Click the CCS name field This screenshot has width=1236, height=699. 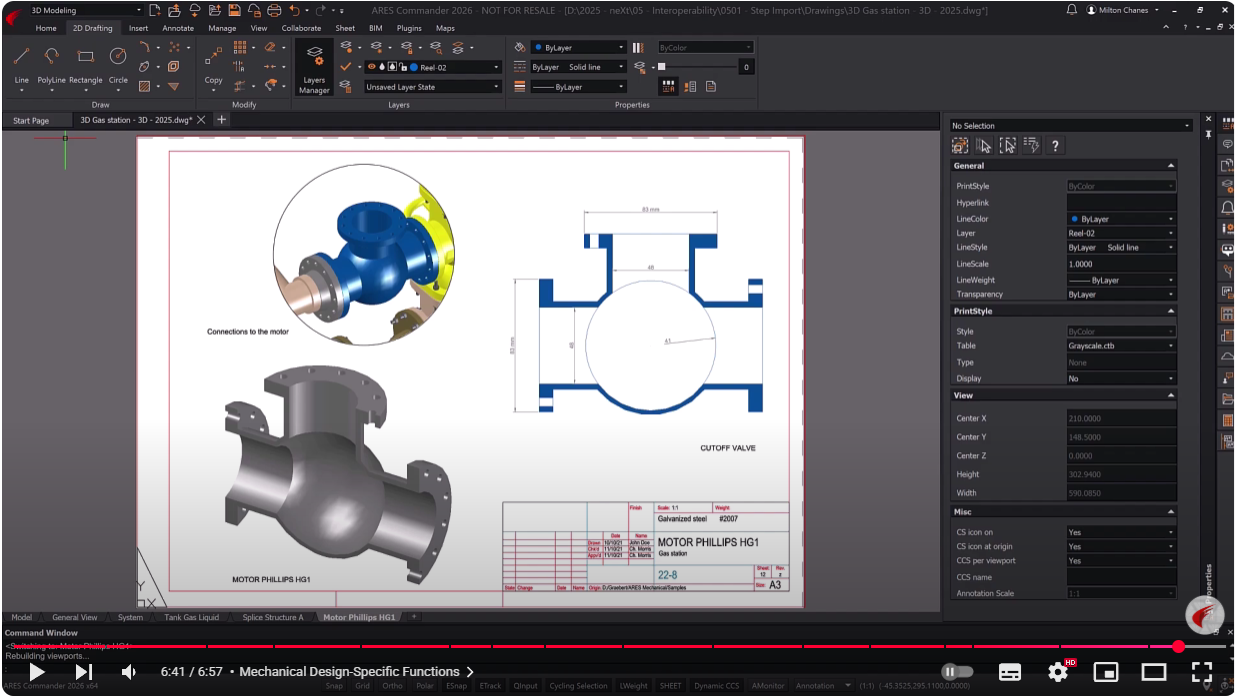click(1121, 577)
